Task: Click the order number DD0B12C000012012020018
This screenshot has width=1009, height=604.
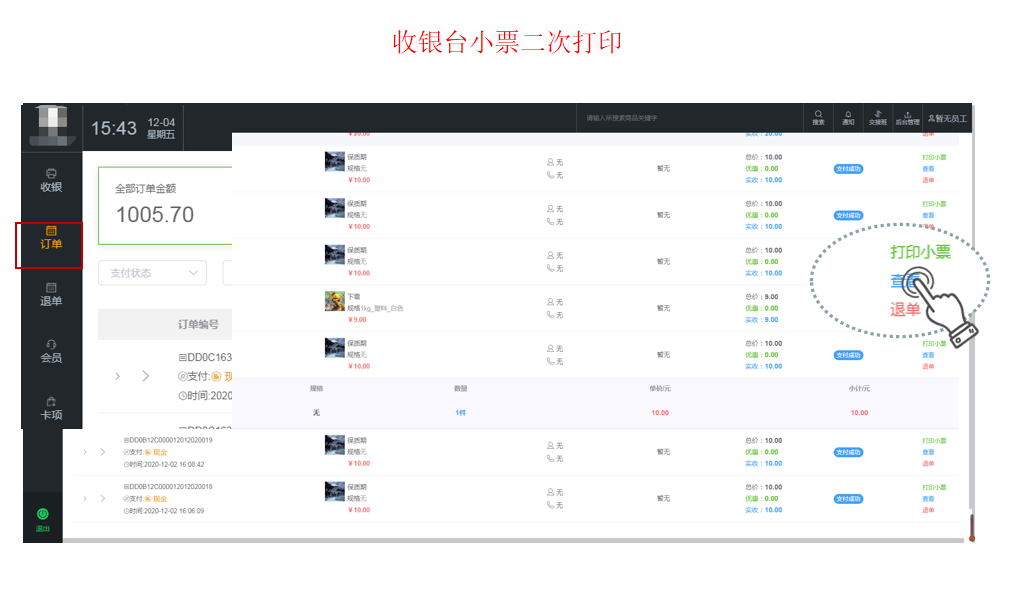Action: point(171,487)
